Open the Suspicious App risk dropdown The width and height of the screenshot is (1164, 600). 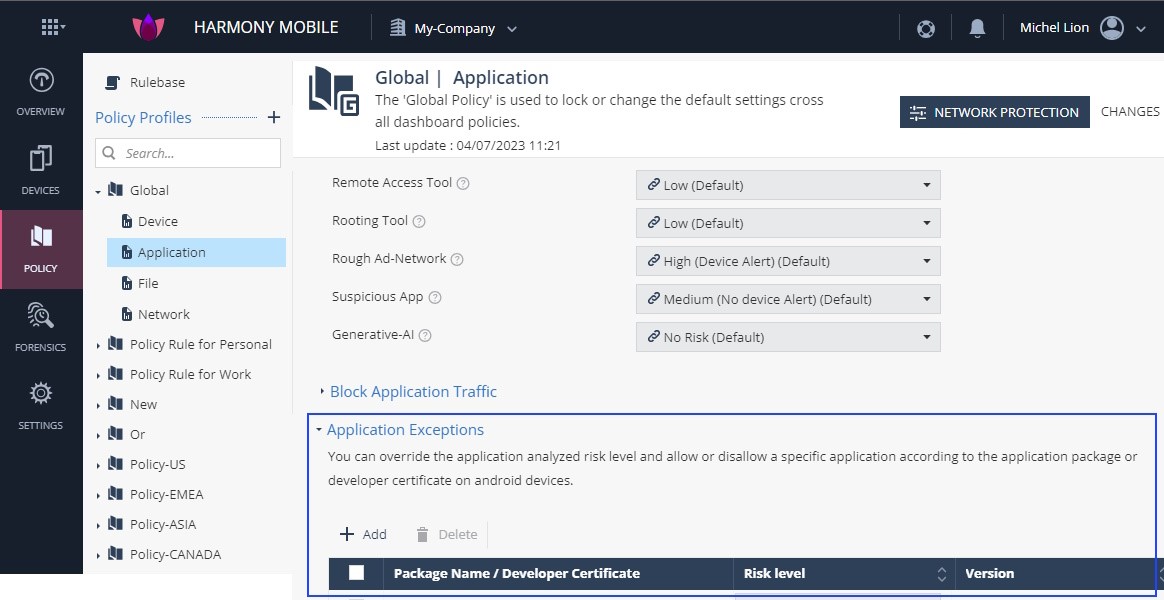click(788, 299)
